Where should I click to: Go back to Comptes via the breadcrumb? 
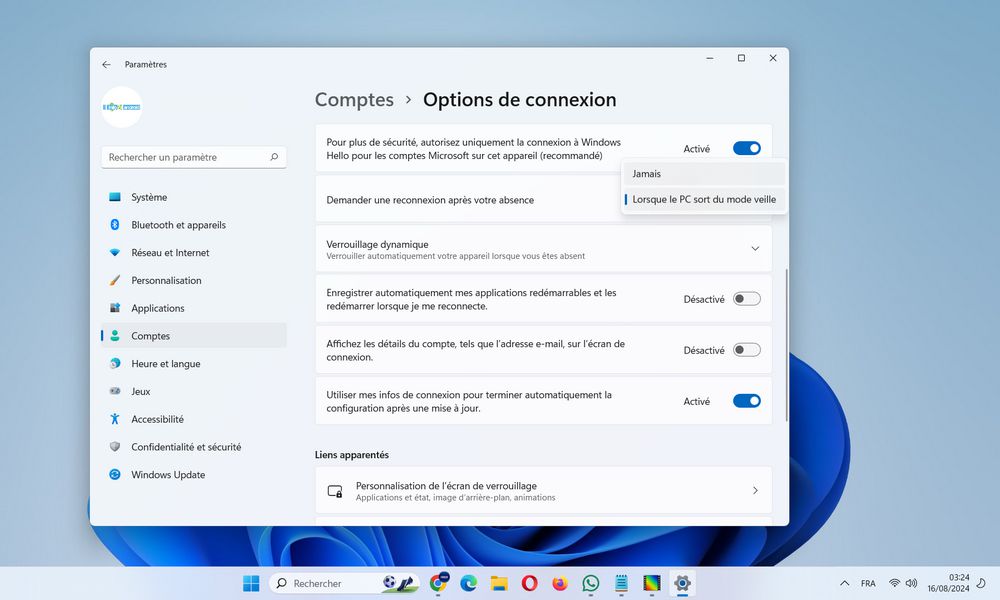pyautogui.click(x=354, y=99)
